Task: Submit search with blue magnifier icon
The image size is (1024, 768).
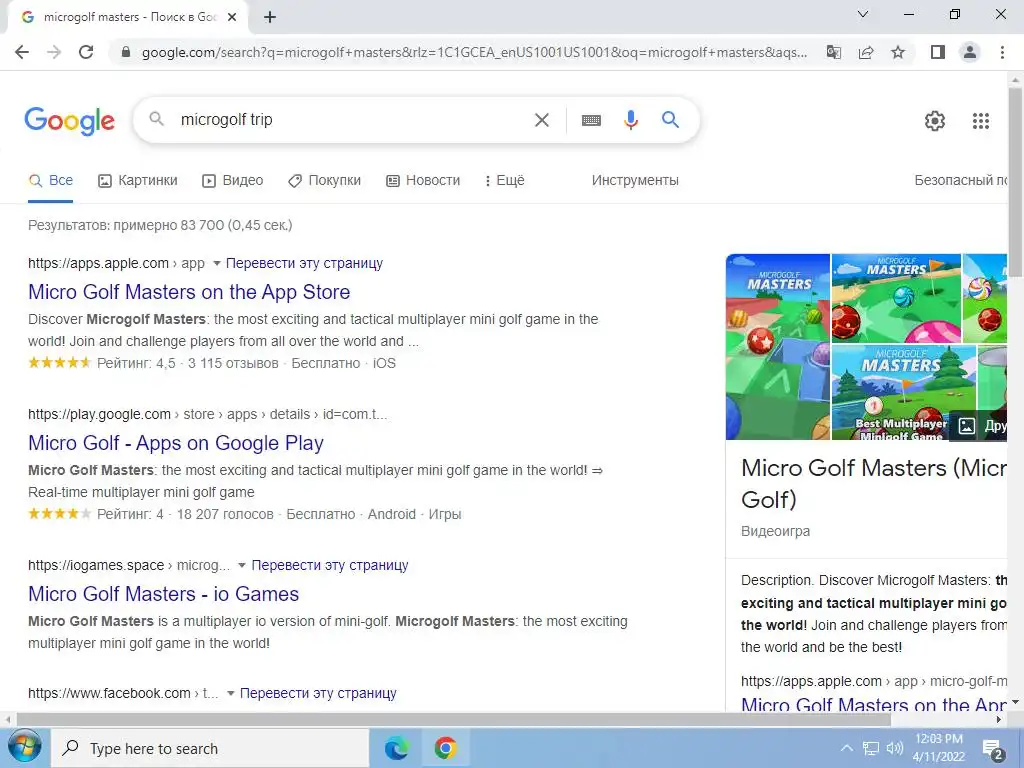Action: tap(670, 120)
